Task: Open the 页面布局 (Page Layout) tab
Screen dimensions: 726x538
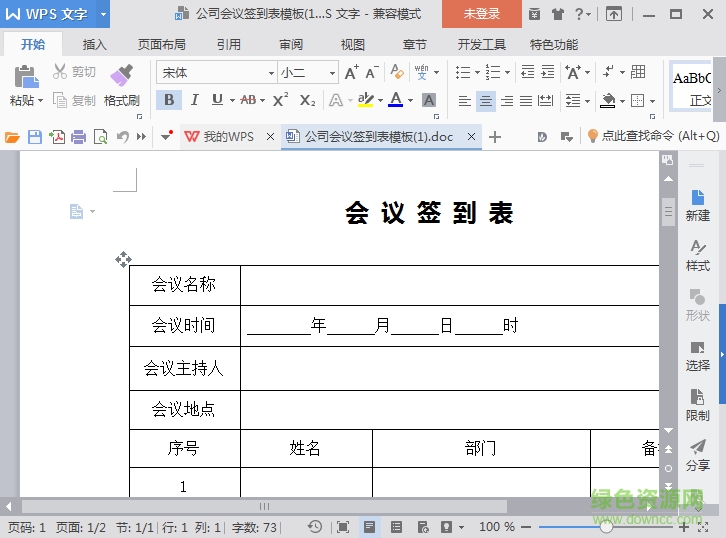Action: [161, 45]
